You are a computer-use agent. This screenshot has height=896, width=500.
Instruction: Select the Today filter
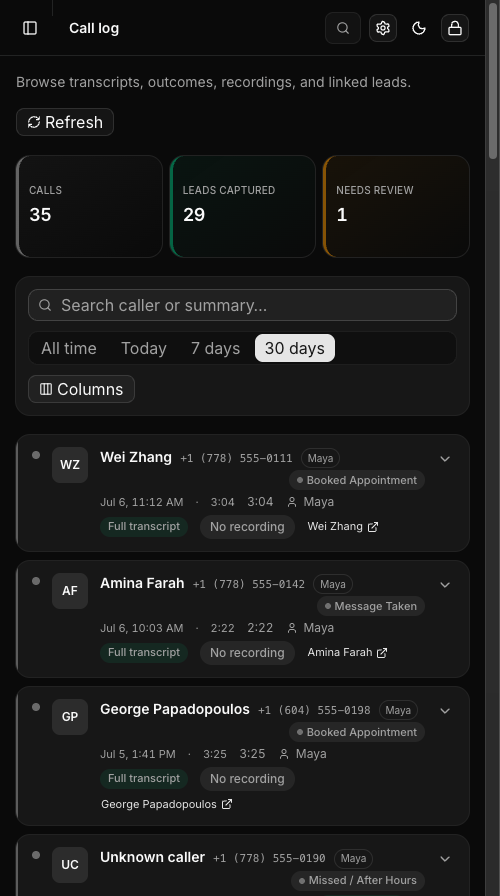tap(143, 348)
